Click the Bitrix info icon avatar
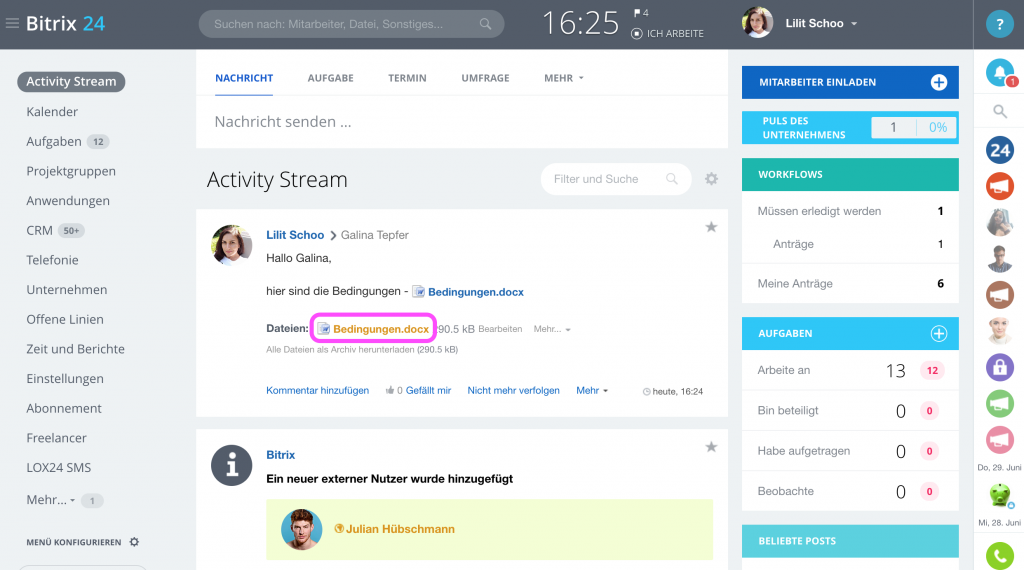Viewport: 1024px width, 570px height. (x=231, y=466)
